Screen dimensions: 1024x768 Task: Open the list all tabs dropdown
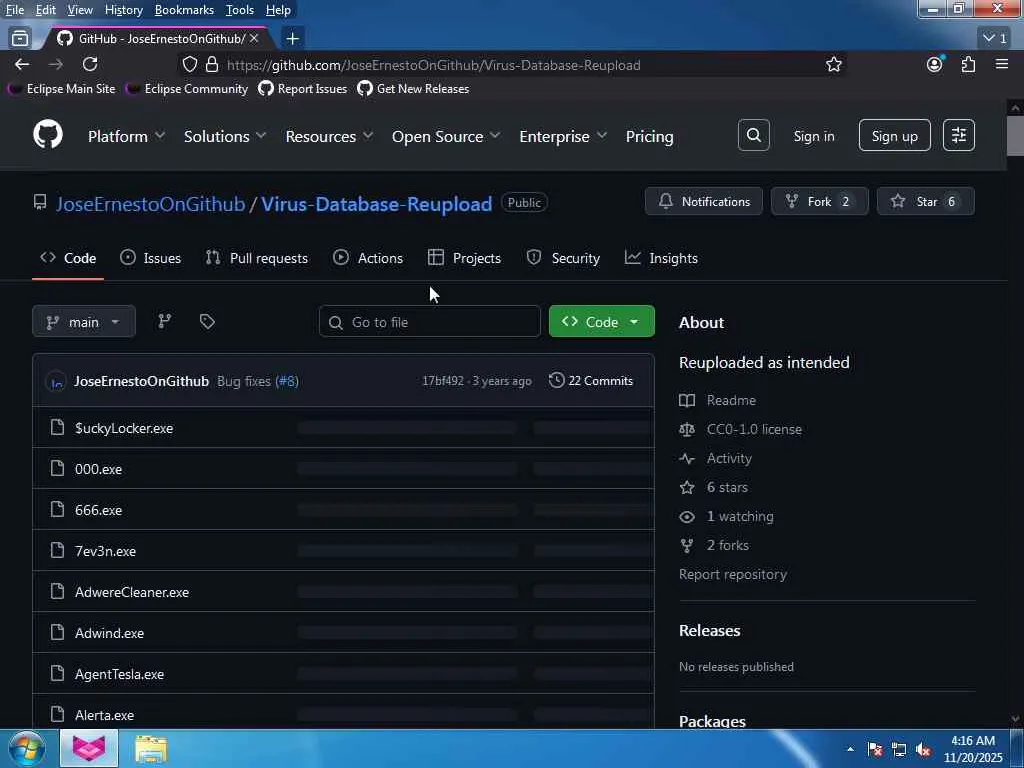tap(995, 39)
